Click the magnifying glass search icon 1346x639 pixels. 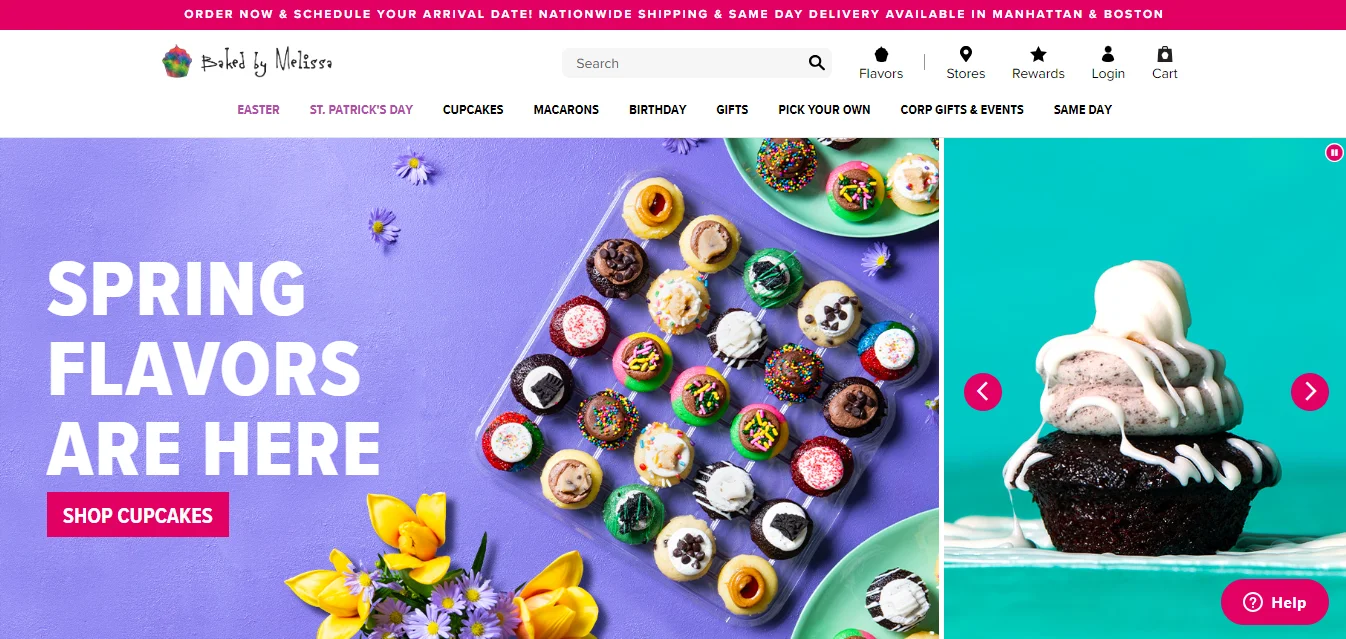(x=817, y=63)
